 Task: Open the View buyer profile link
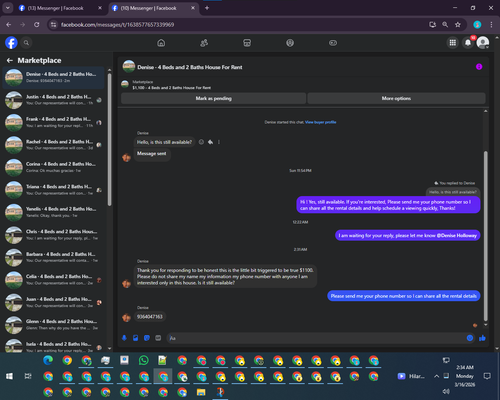[321, 122]
